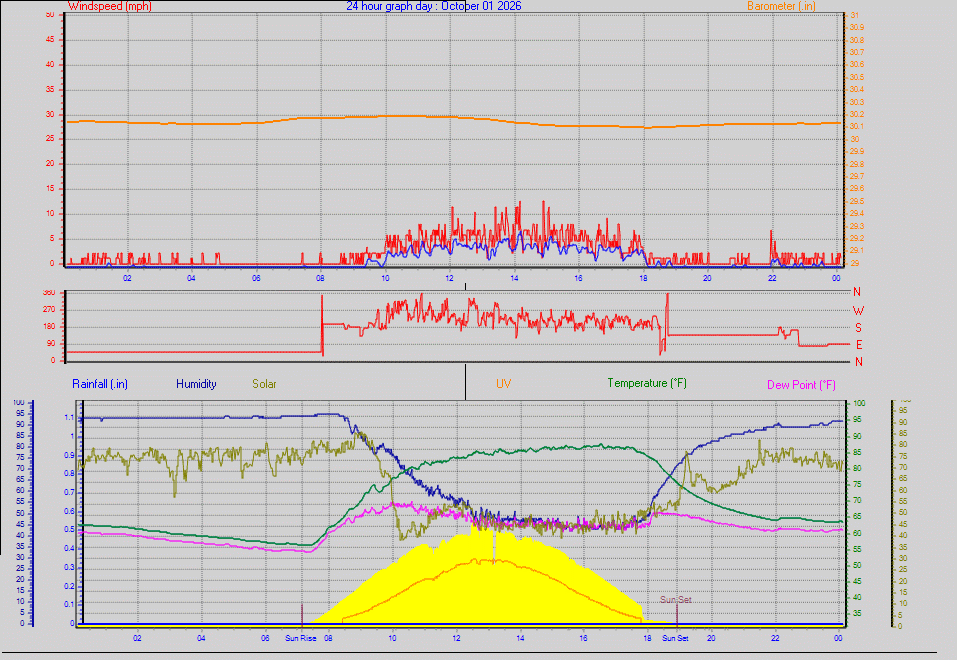957x660 pixels.
Task: Click the 'Temperature (°F)' legend label
Action: 647,383
